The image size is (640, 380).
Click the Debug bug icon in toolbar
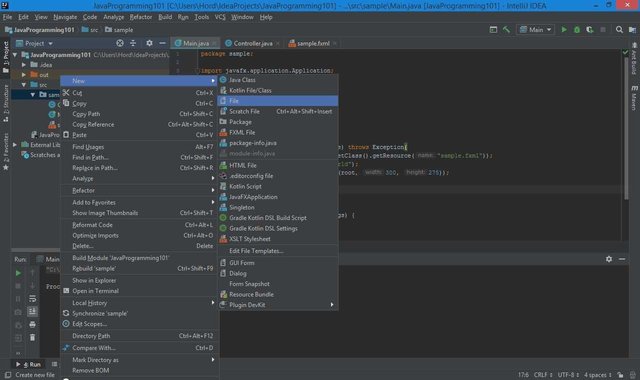click(577, 30)
